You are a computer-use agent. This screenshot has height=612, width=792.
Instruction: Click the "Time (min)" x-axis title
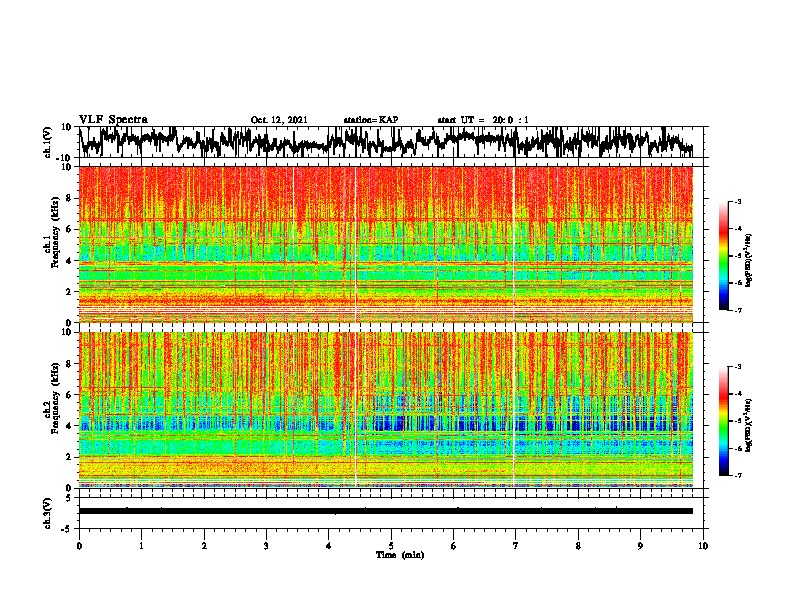coord(400,555)
